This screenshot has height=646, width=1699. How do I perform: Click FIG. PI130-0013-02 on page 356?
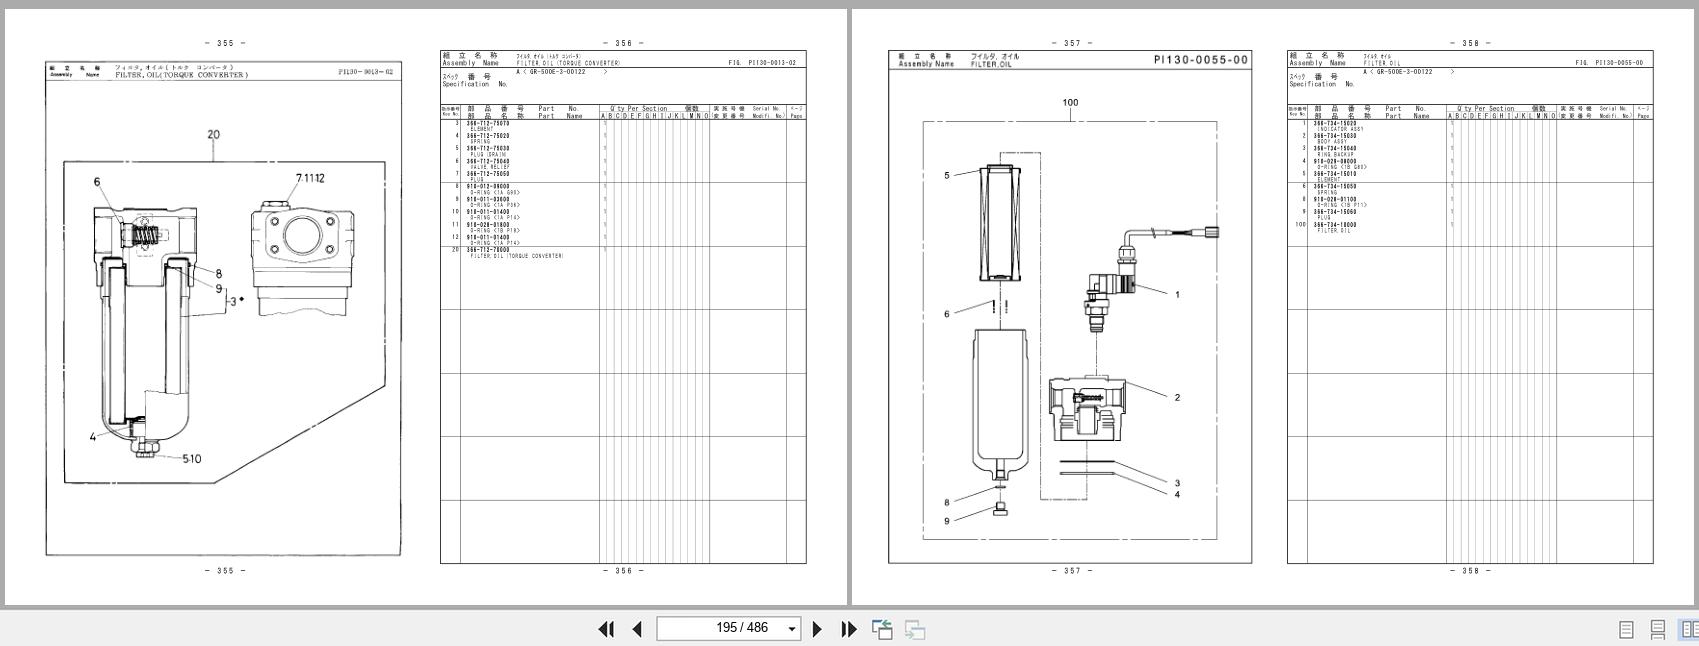pyautogui.click(x=762, y=63)
